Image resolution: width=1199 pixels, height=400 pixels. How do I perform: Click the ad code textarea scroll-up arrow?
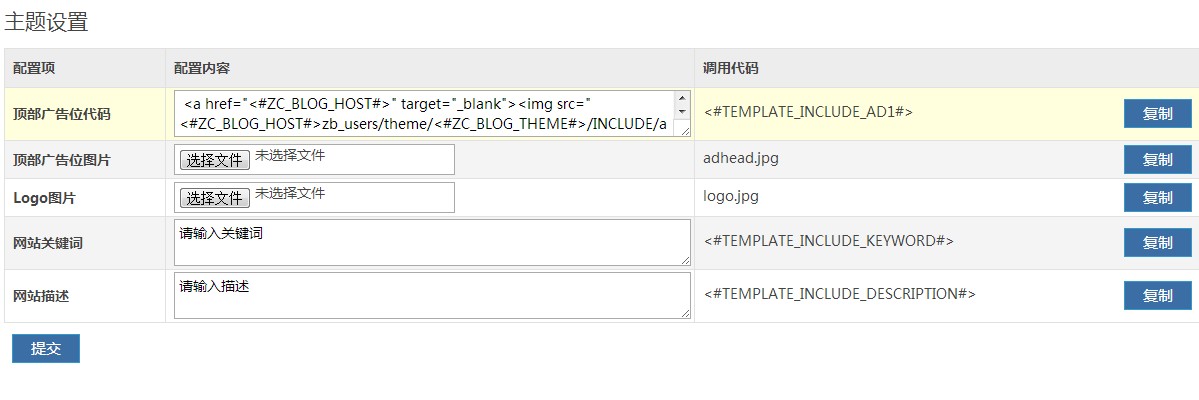[x=682, y=97]
